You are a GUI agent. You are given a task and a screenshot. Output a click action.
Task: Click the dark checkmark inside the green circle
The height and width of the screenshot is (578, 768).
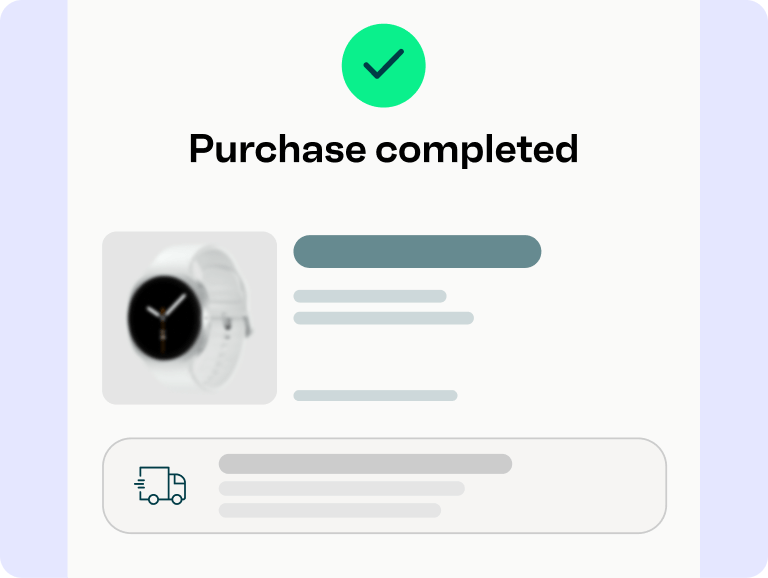click(x=384, y=64)
